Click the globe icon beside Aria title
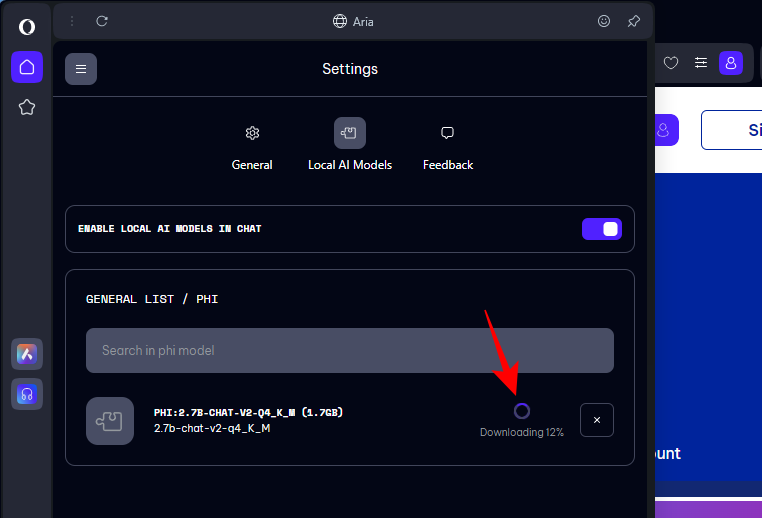 tap(340, 21)
